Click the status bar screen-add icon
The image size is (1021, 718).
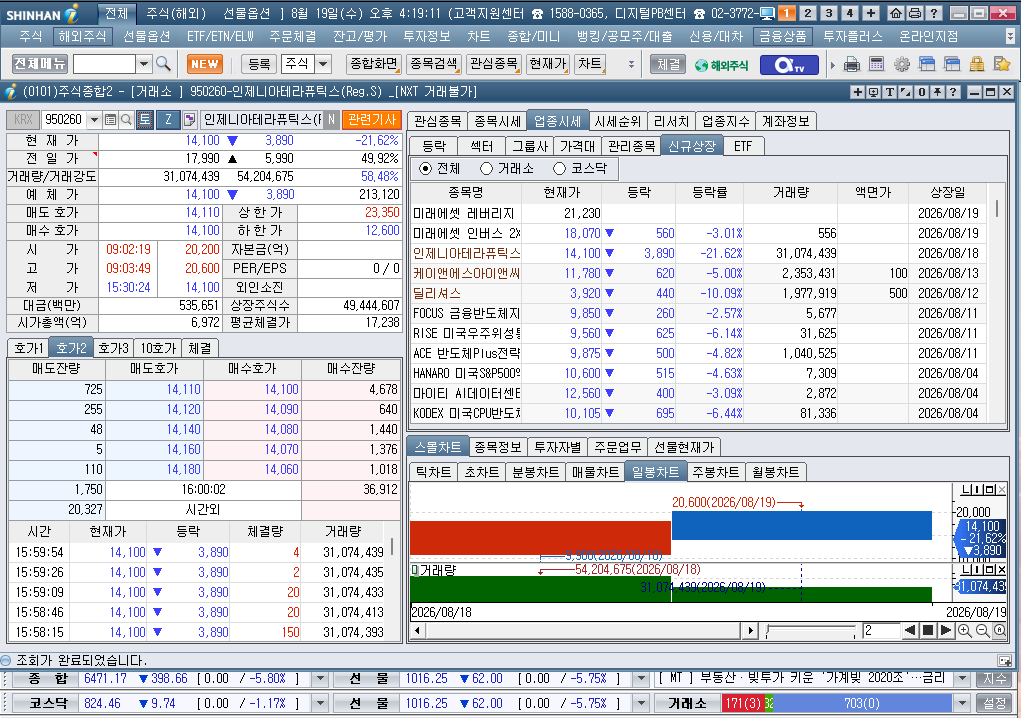pos(1004,660)
